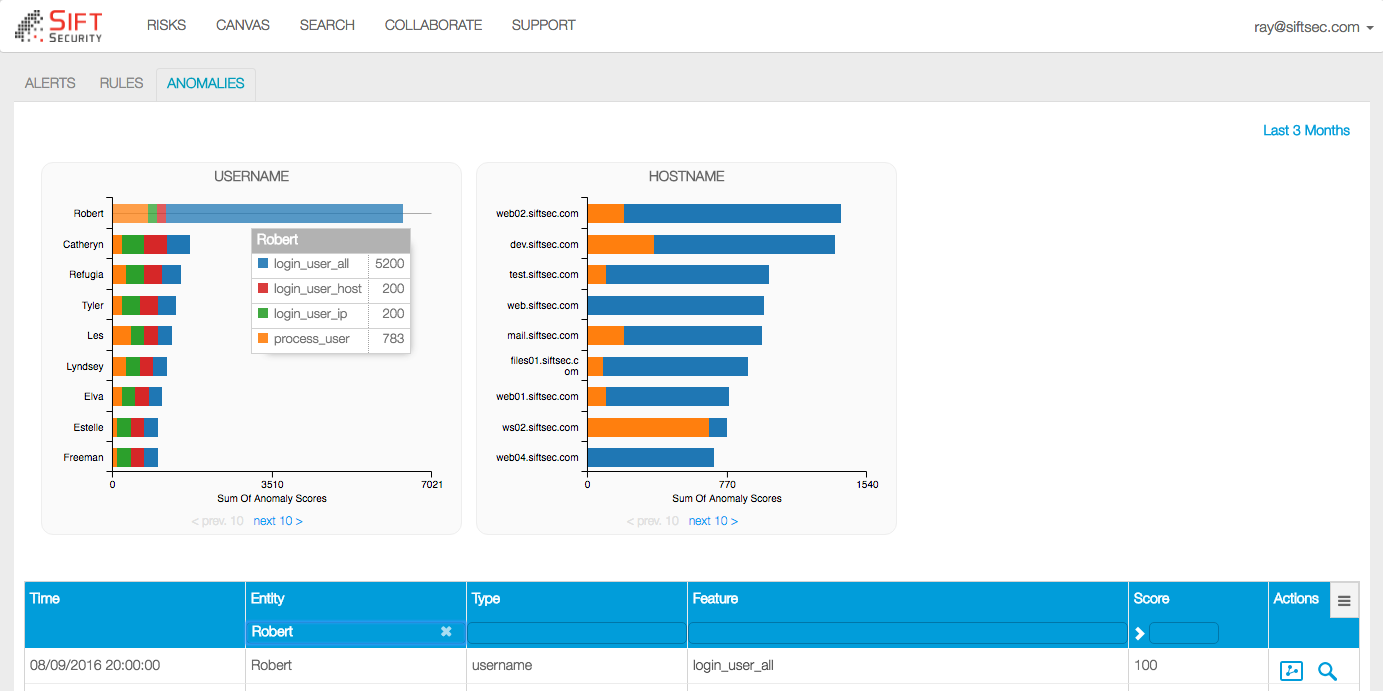Open the graph canvas icon in Robert row
The height and width of the screenshot is (691, 1383).
click(x=1292, y=671)
